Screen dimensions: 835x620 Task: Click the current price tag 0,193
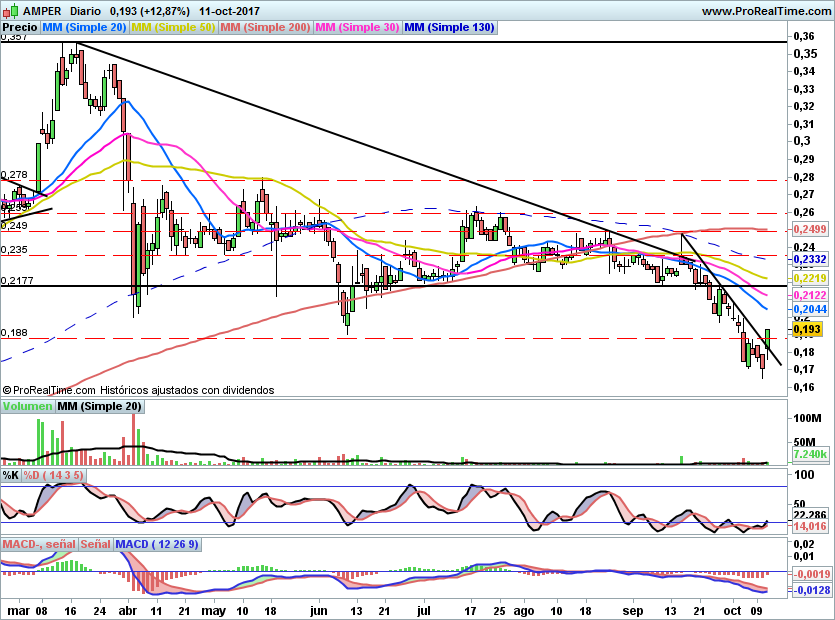(x=807, y=329)
